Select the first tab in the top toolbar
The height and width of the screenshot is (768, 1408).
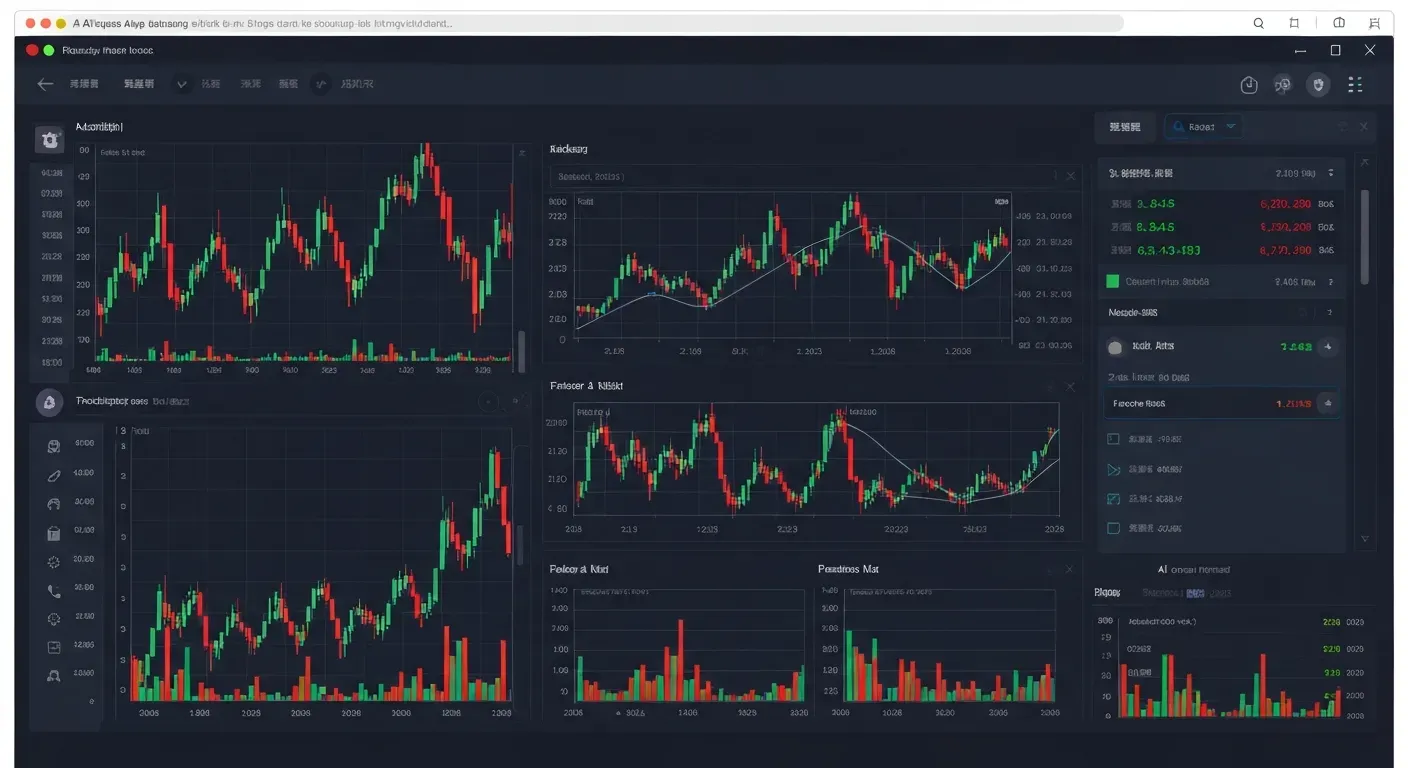coord(83,85)
